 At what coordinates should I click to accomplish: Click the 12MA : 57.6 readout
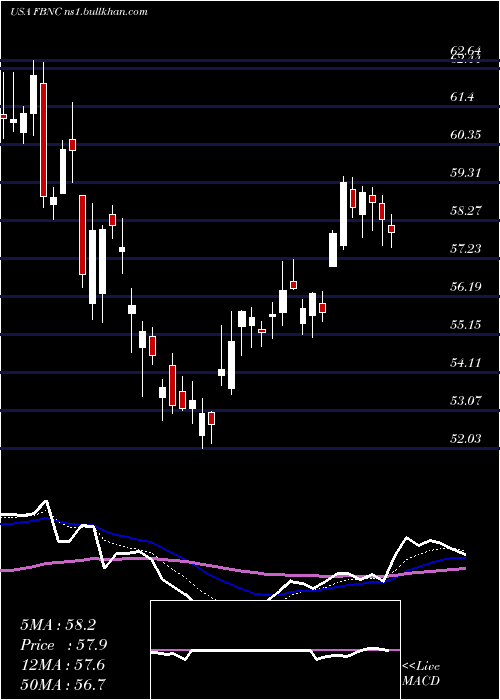(62, 665)
